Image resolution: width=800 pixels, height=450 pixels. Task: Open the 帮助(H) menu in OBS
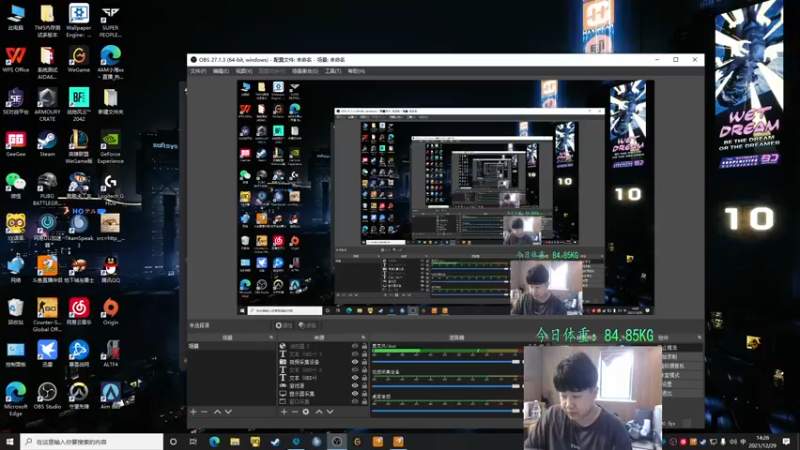click(356, 71)
